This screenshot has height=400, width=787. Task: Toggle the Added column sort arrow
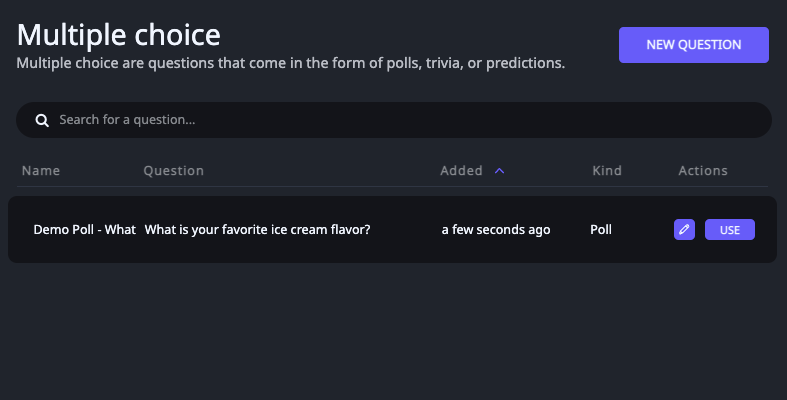499,171
